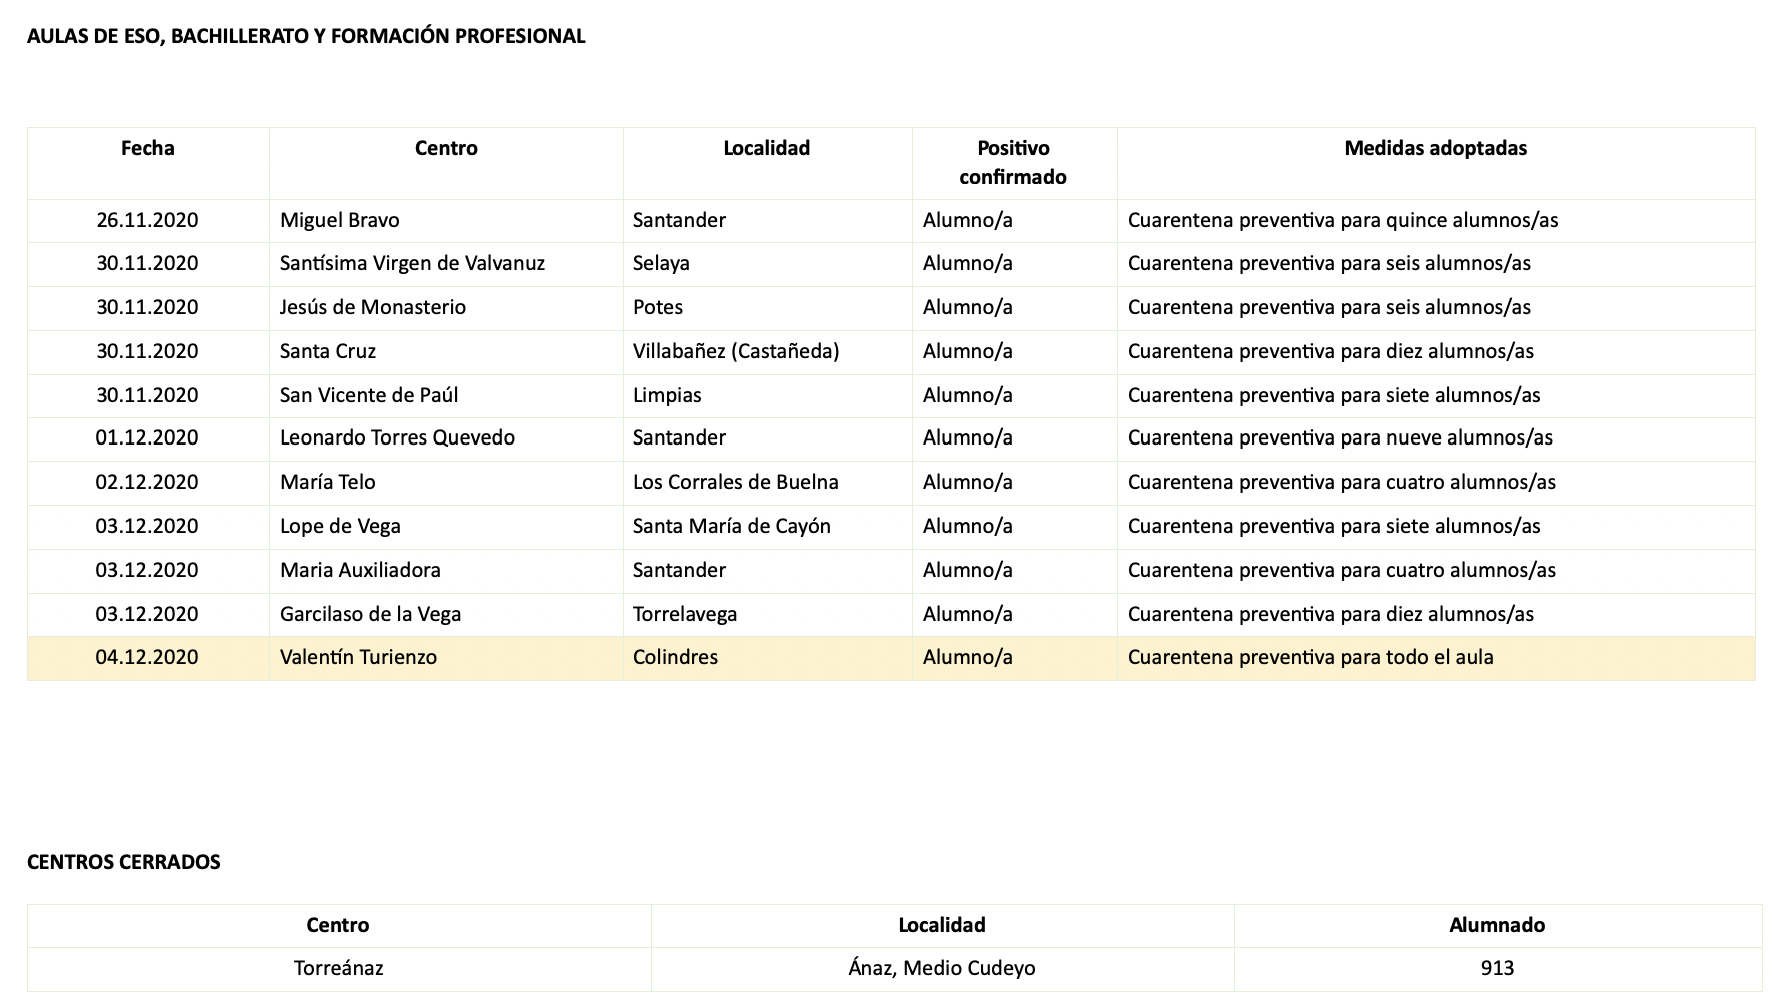1774x1002 pixels.
Task: Select the '913' alumnado cell
Action: pos(1497,969)
